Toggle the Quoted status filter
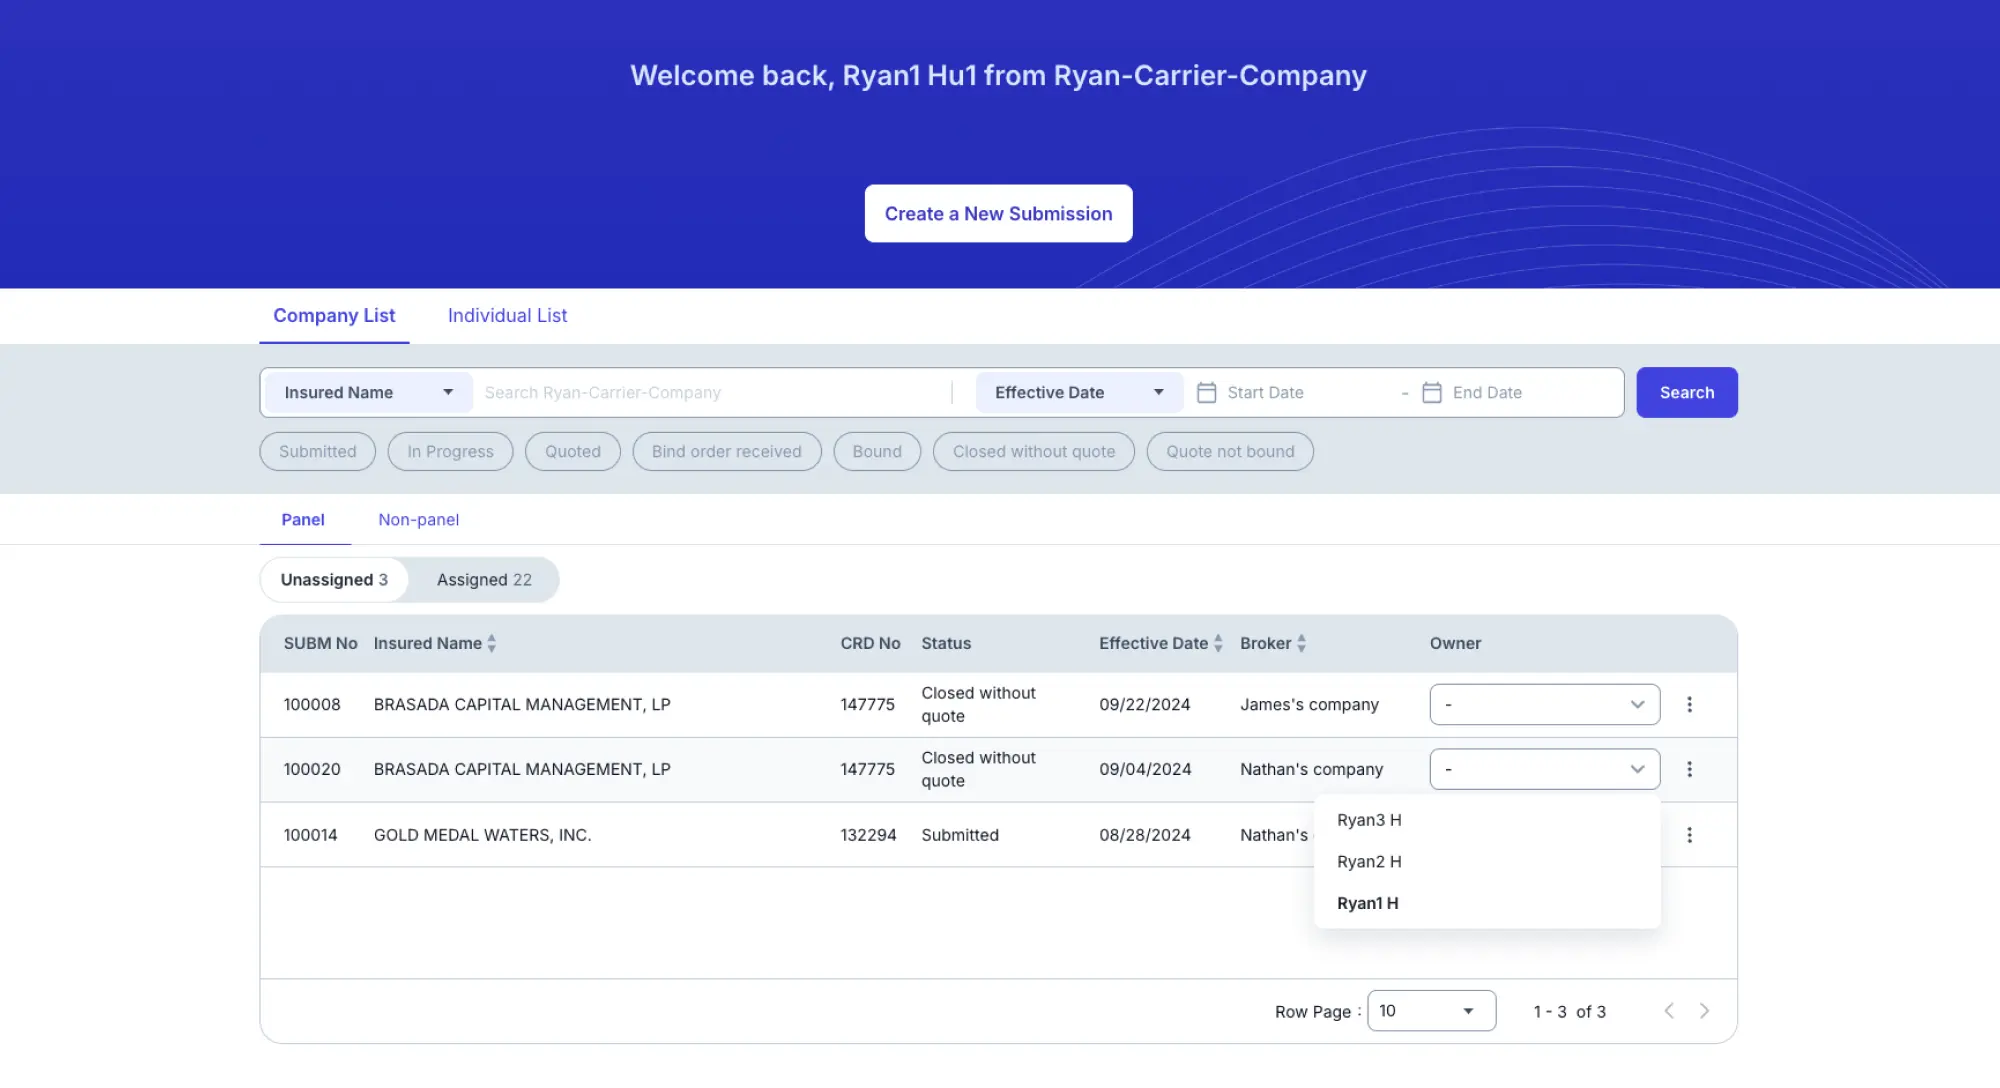Screen dimensions: 2000x1088 click(x=572, y=450)
